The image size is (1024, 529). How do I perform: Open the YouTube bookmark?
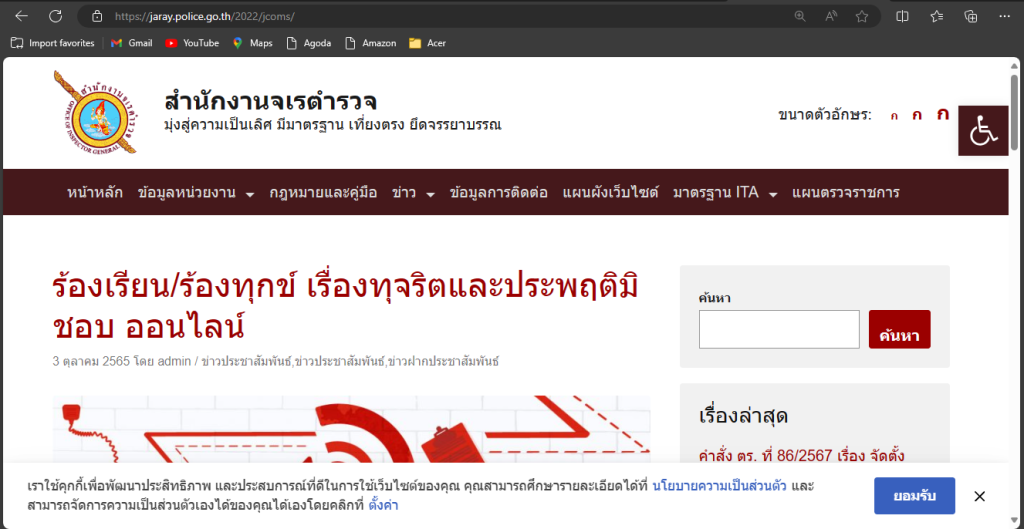point(192,43)
